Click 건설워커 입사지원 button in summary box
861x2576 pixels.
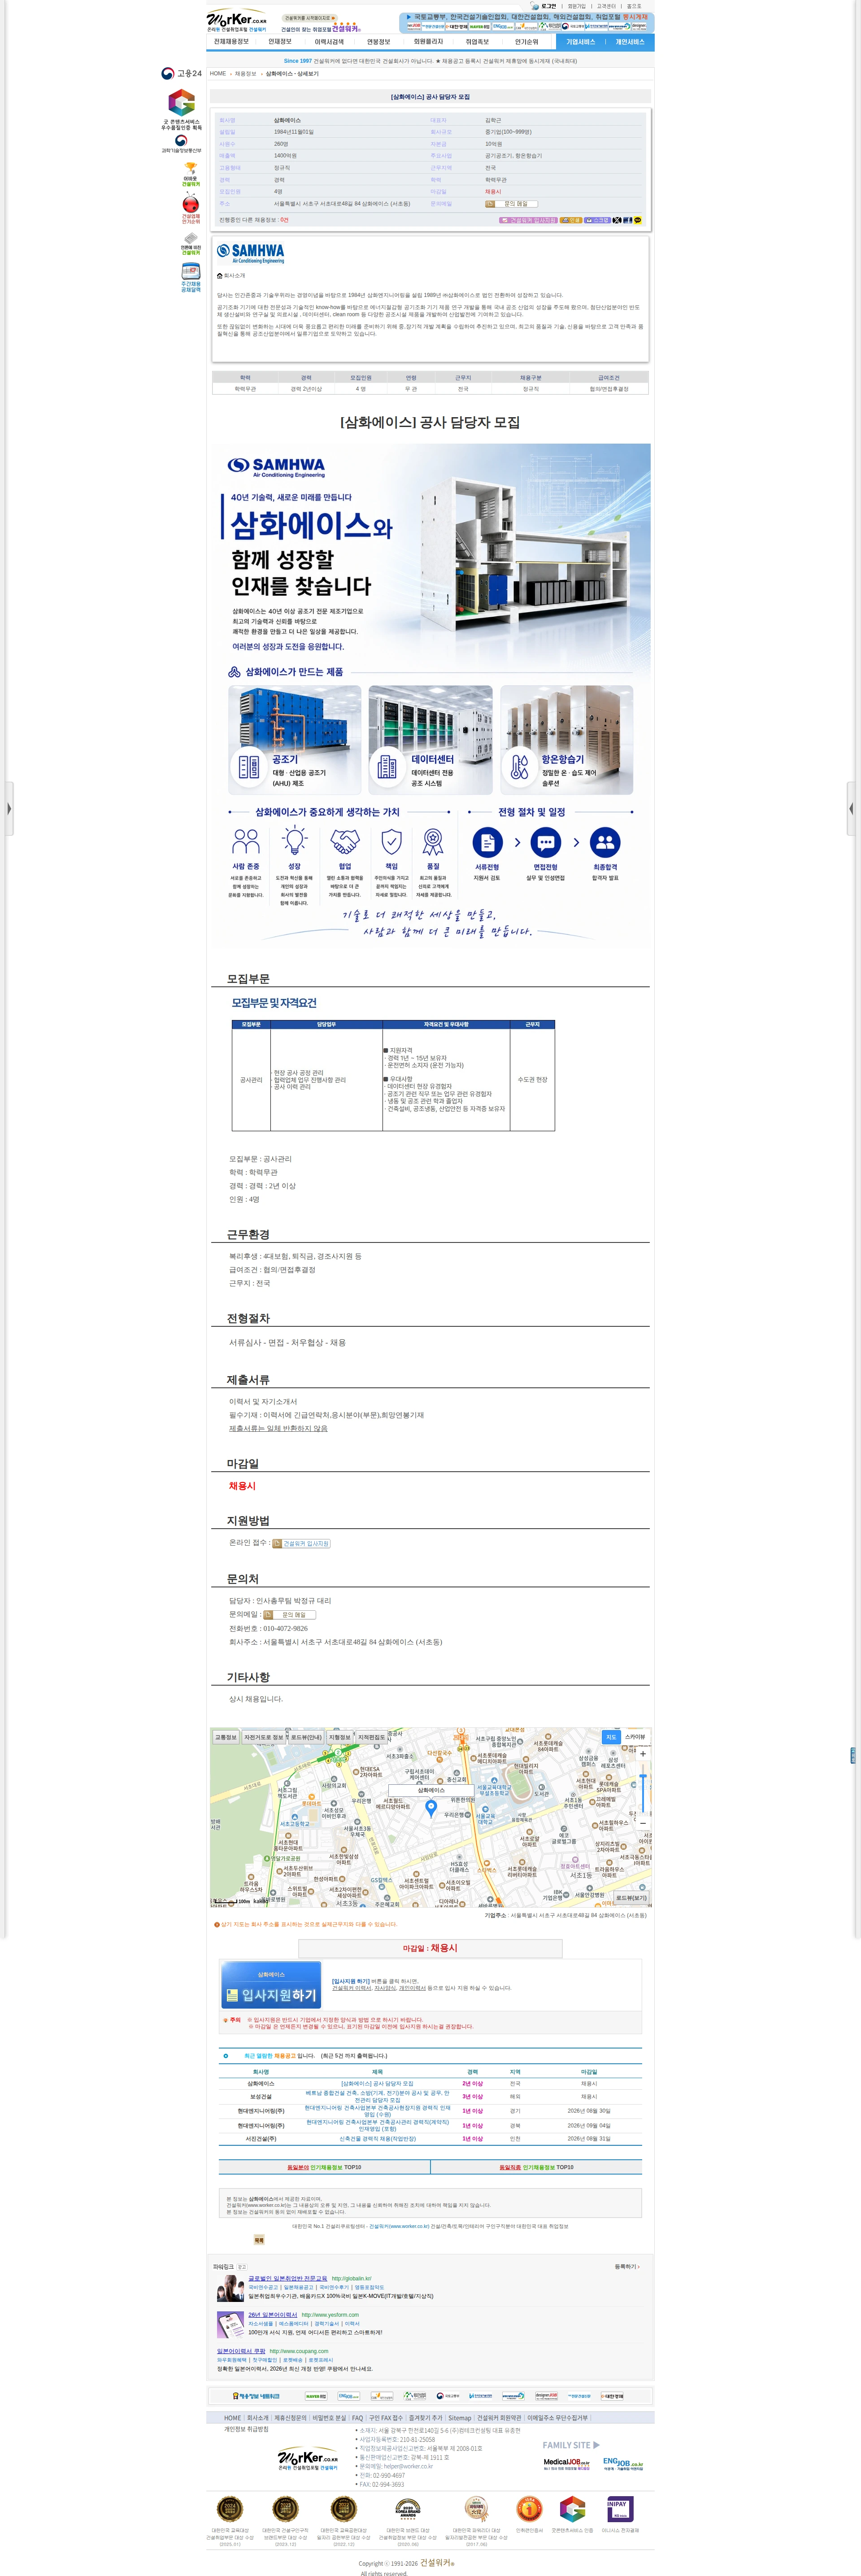(528, 220)
